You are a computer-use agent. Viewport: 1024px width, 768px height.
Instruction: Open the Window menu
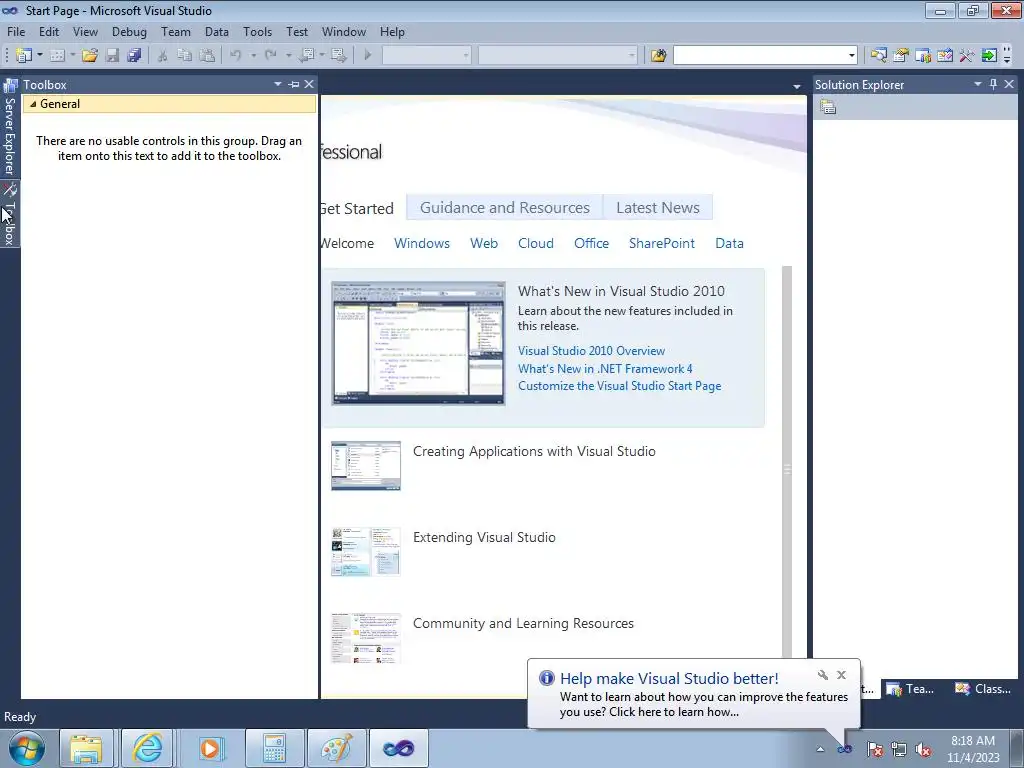344,31
